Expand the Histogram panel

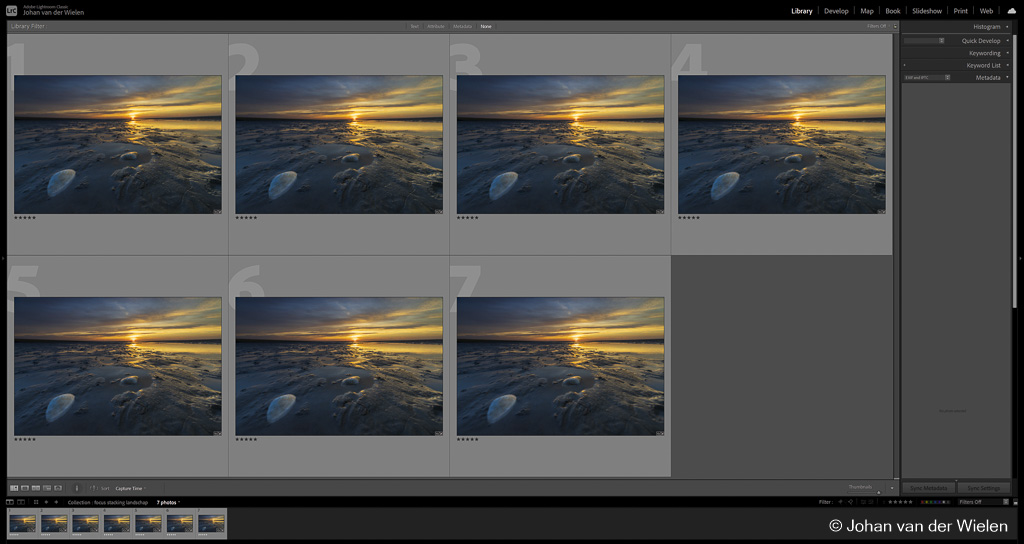[985, 27]
